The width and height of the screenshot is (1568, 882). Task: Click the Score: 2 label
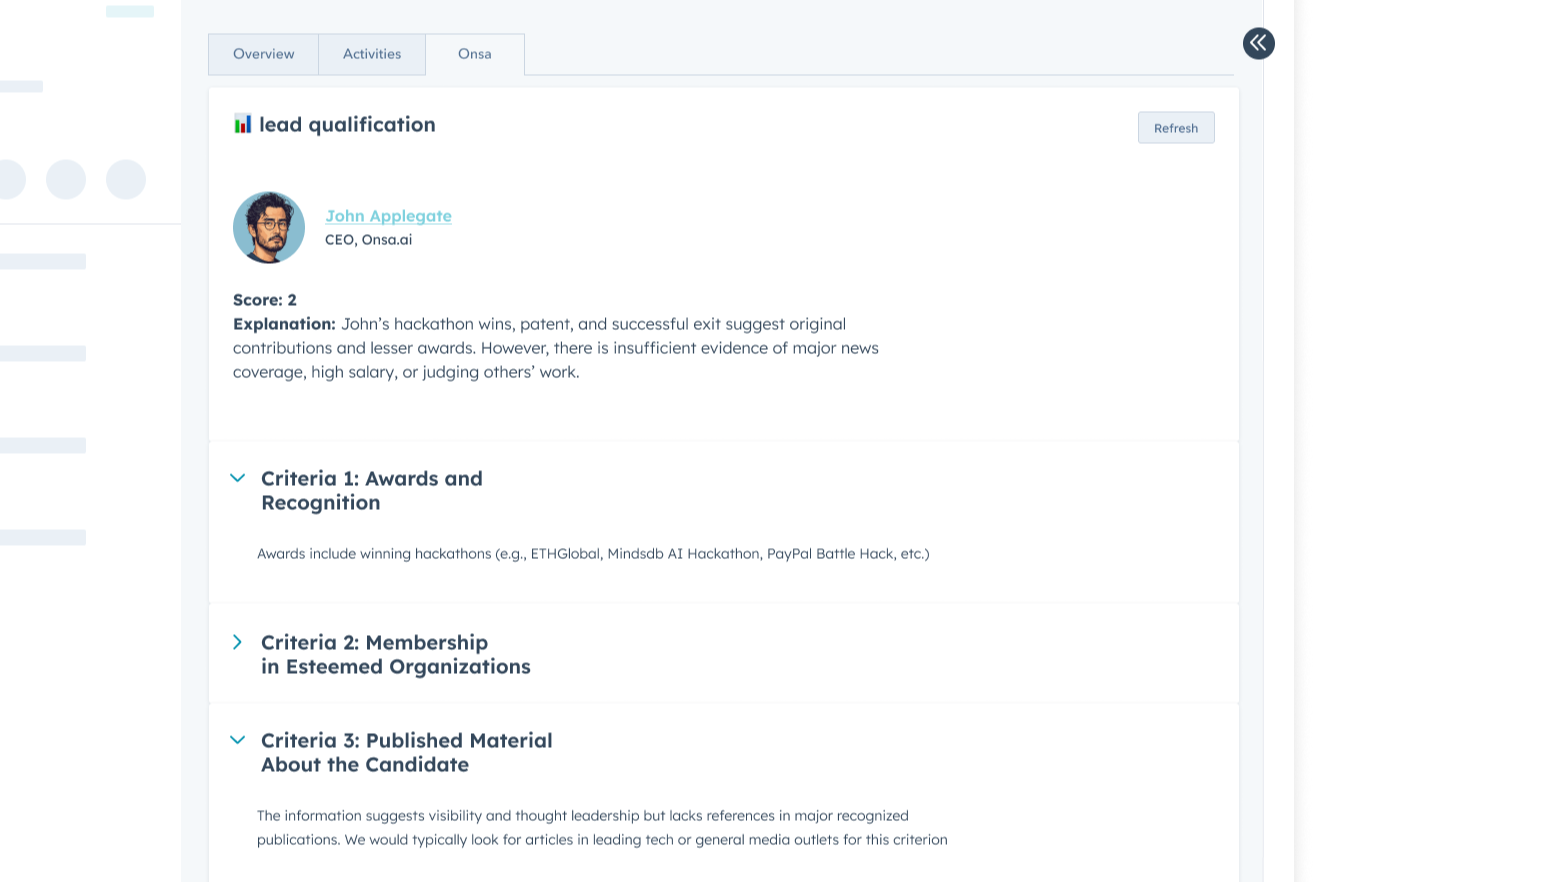tap(265, 300)
